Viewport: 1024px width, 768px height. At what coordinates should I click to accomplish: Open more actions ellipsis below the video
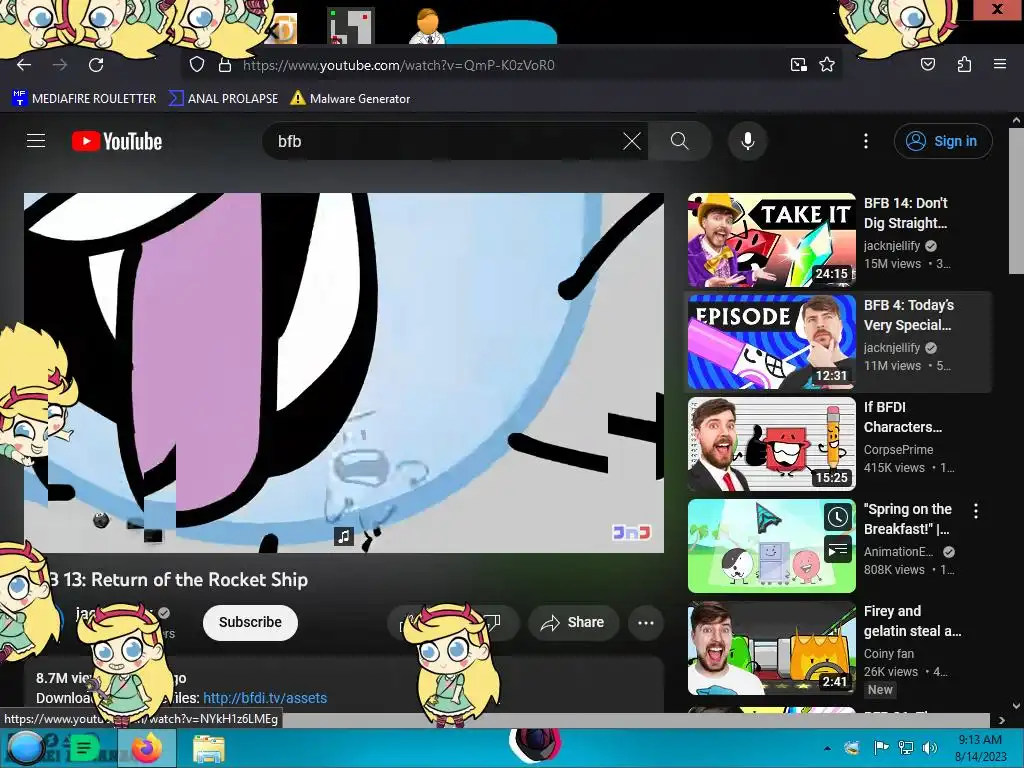click(x=646, y=622)
